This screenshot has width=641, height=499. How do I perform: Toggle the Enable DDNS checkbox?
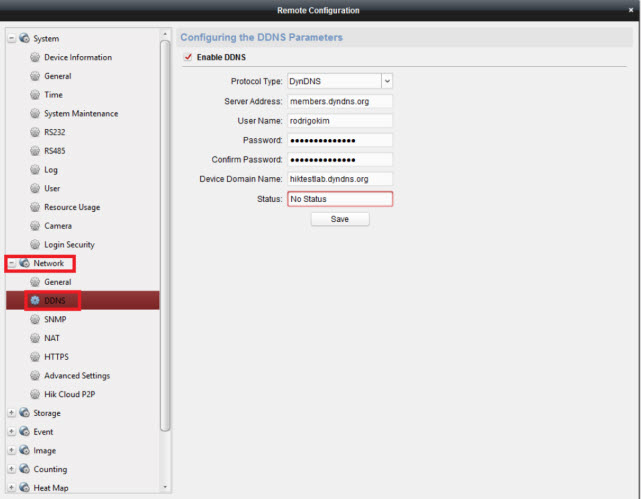coord(187,58)
